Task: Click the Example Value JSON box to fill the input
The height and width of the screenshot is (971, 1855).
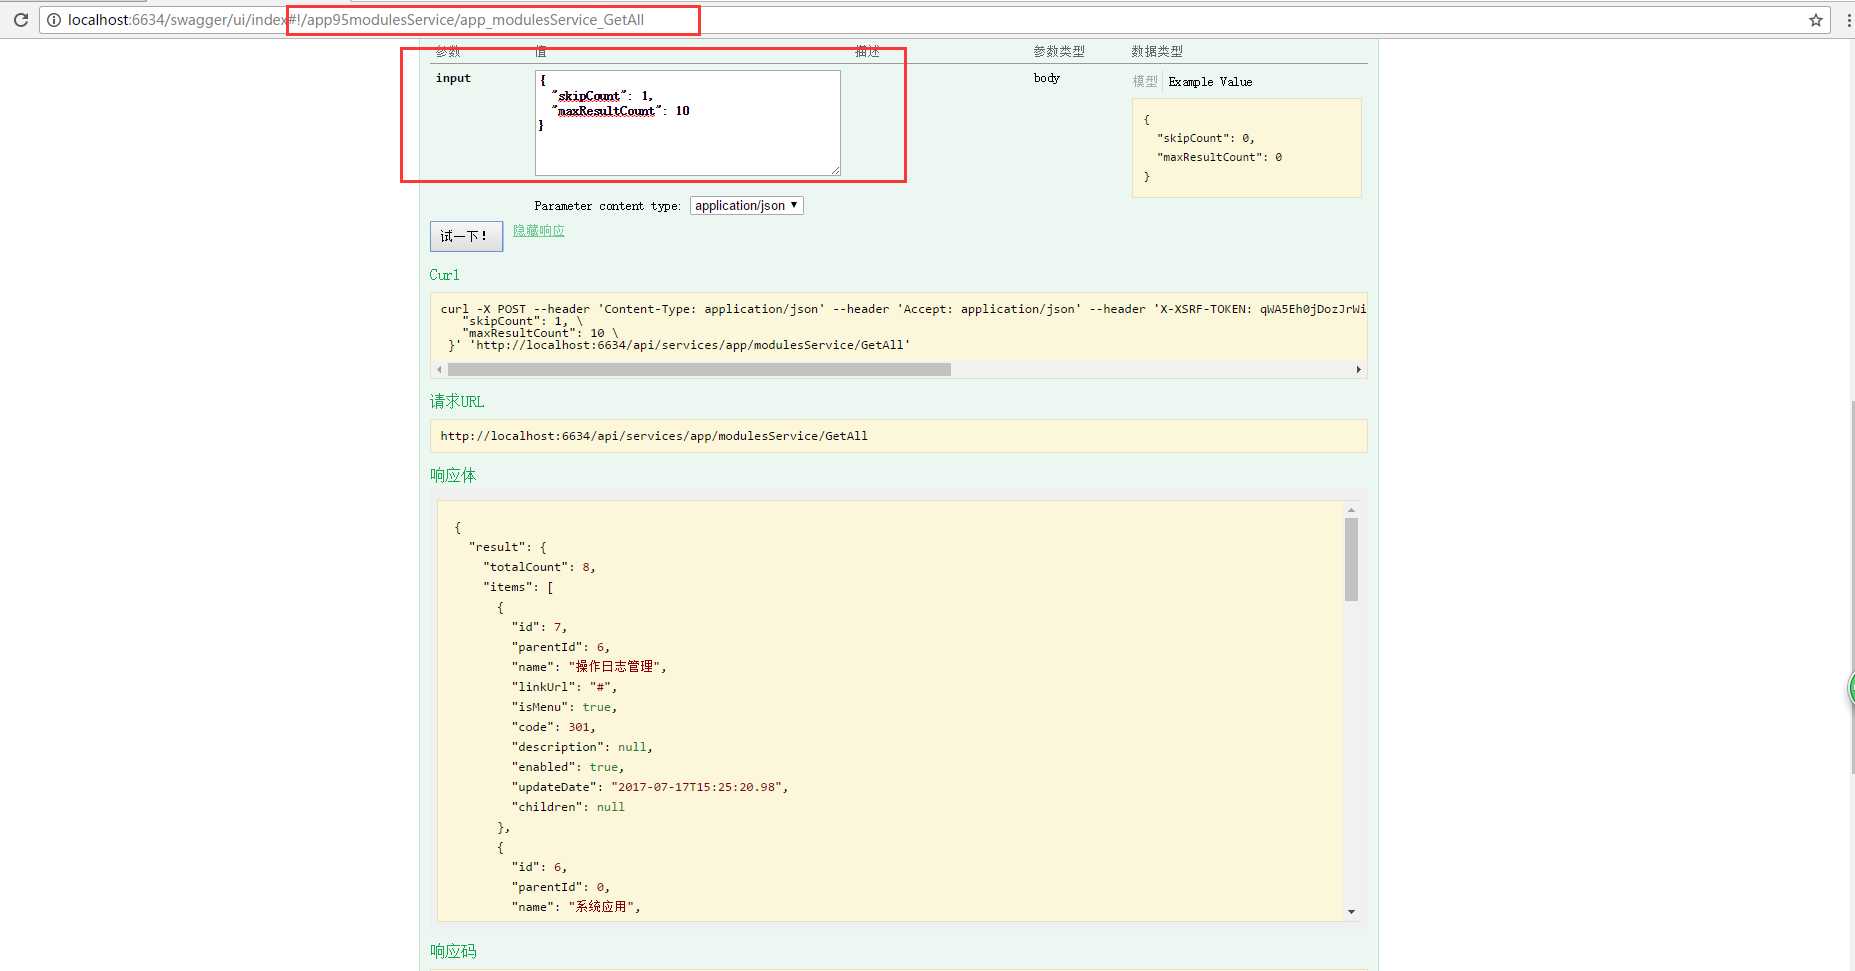Action: point(1247,148)
